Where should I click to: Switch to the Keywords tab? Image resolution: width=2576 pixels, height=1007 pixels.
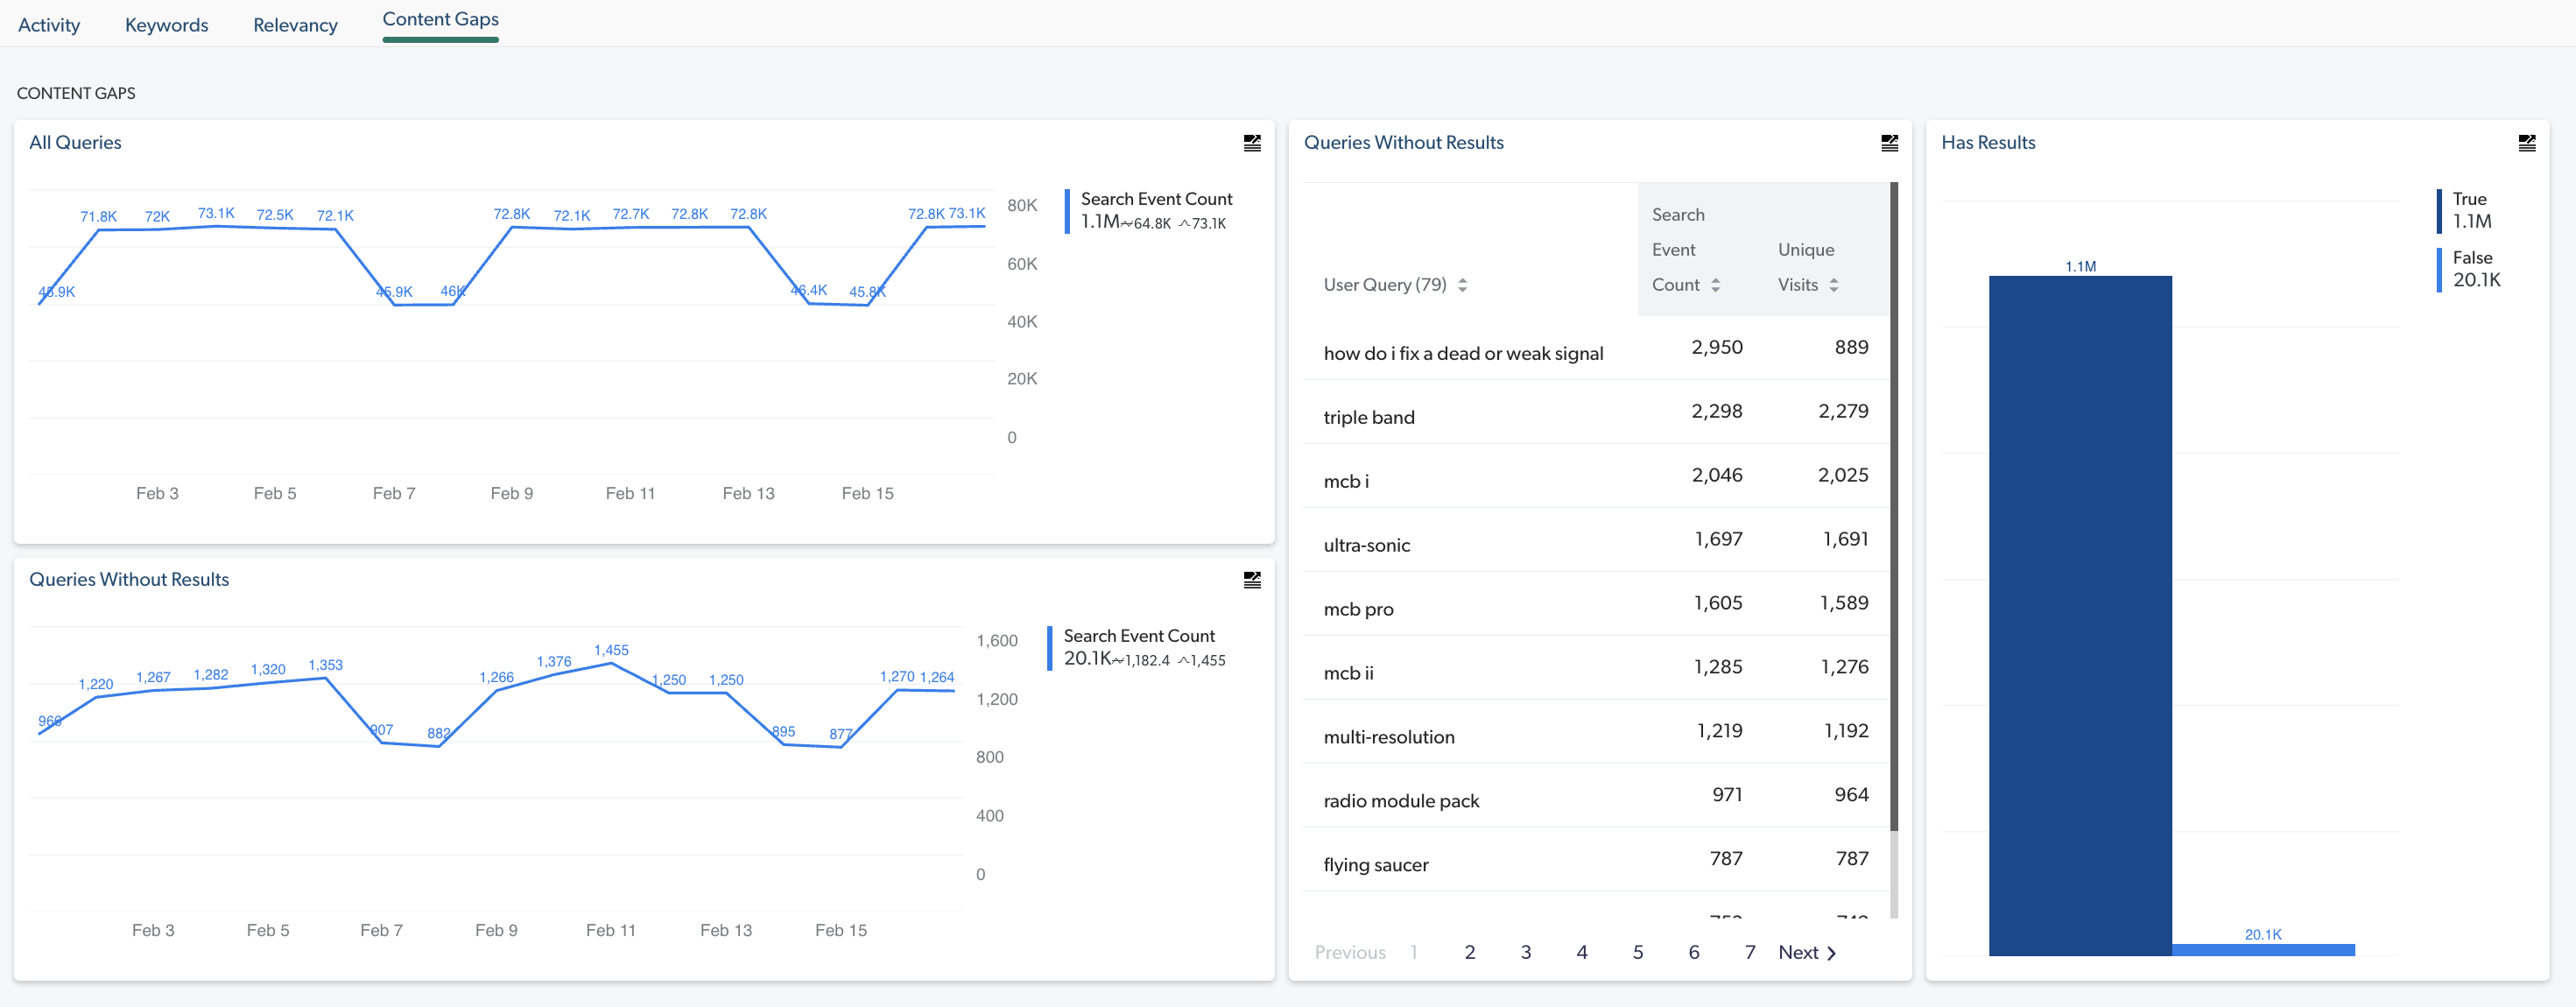(166, 24)
